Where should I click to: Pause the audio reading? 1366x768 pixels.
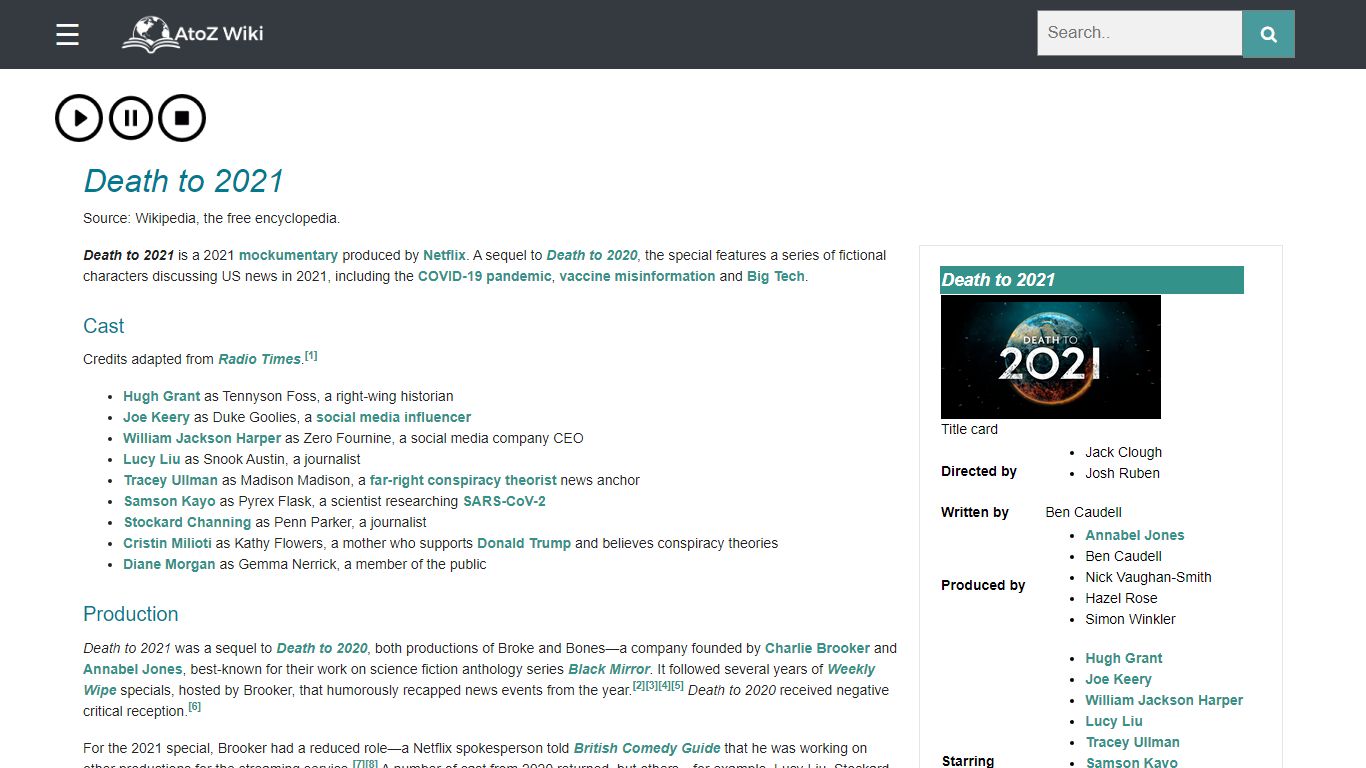coord(131,118)
